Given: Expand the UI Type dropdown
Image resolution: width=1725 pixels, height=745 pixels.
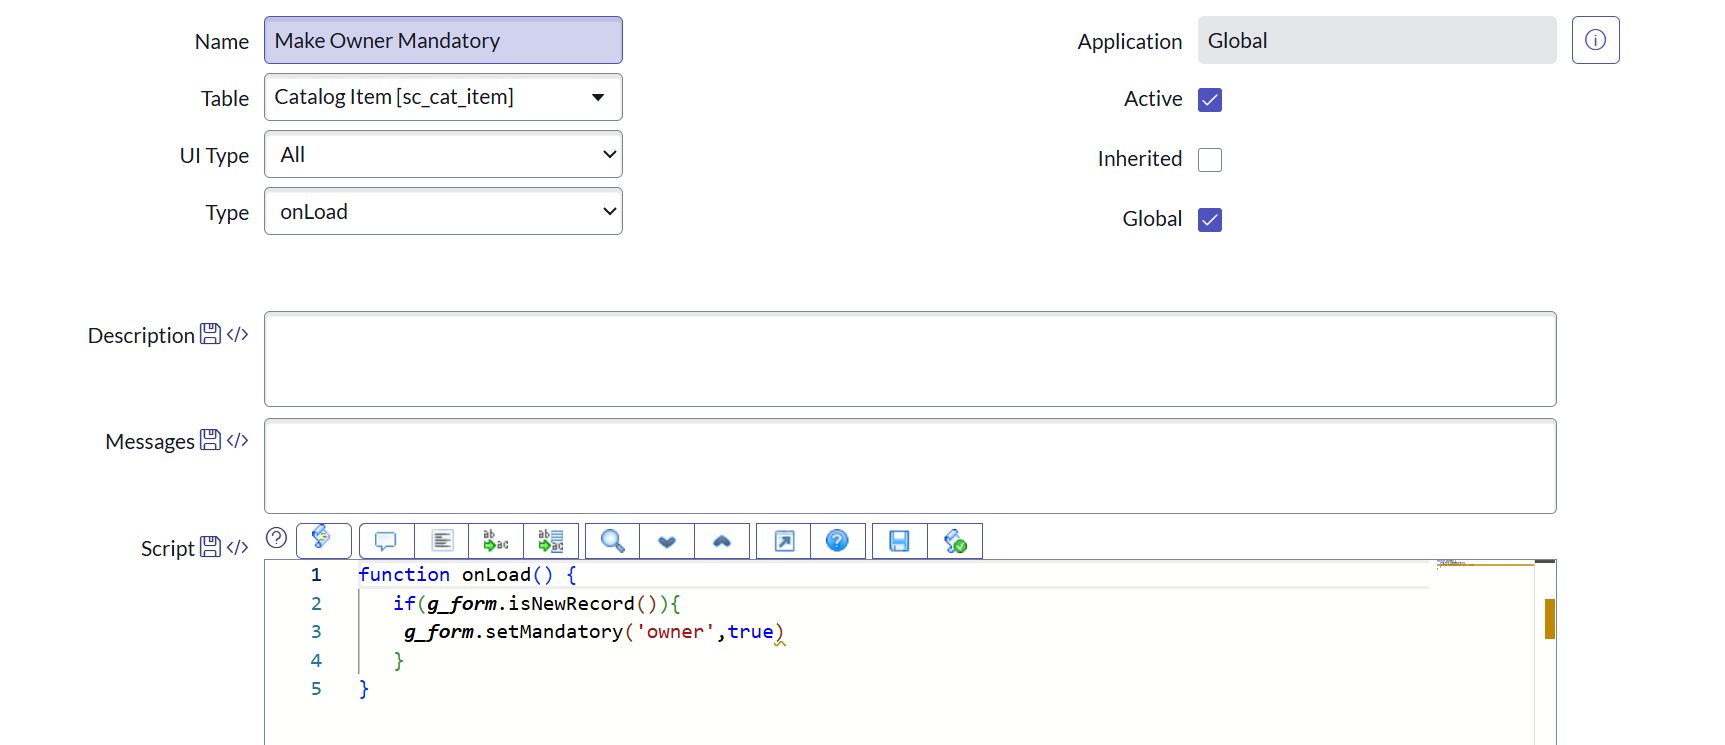Looking at the screenshot, I should pyautogui.click(x=443, y=155).
